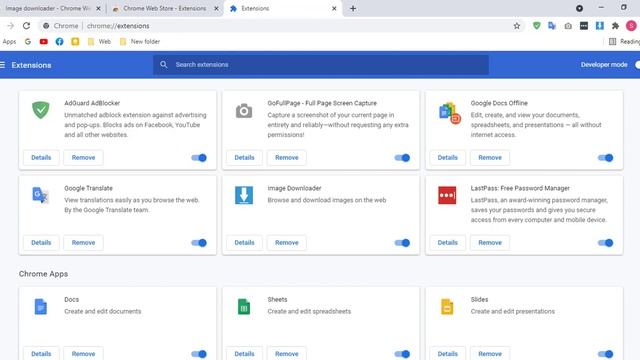Open the New folder bookmarks folder
The width and height of the screenshot is (640, 360).
coord(140,41)
